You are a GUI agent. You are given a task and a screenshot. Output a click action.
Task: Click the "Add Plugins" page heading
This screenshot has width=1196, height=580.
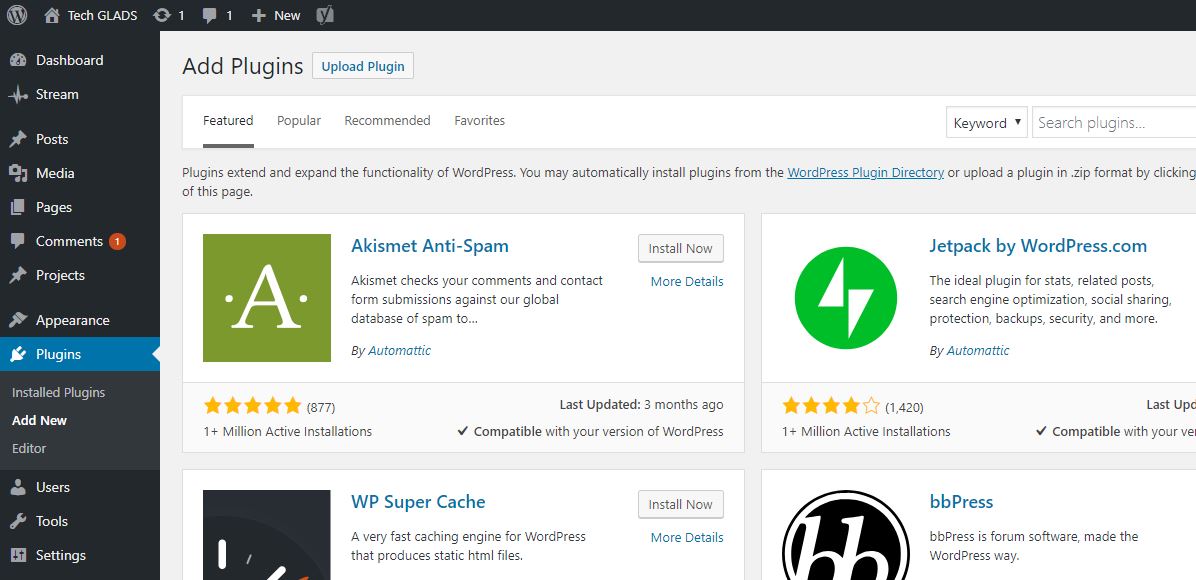coord(243,66)
